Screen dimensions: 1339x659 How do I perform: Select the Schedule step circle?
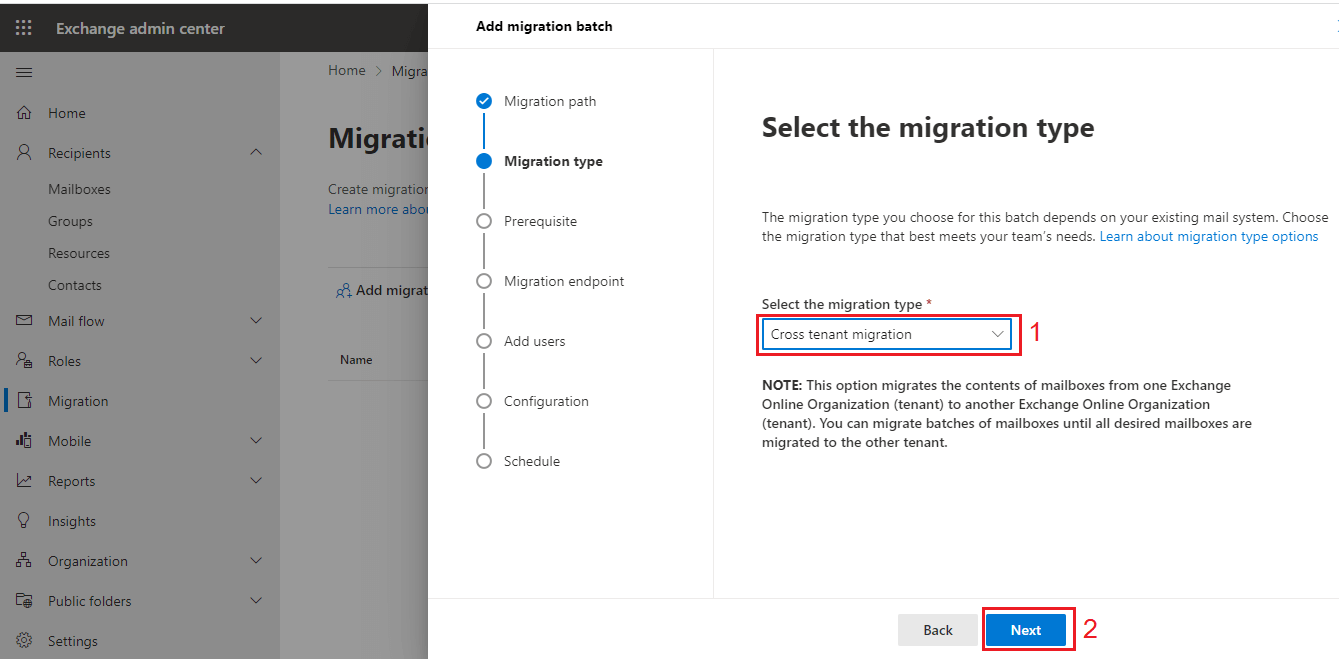tap(484, 461)
